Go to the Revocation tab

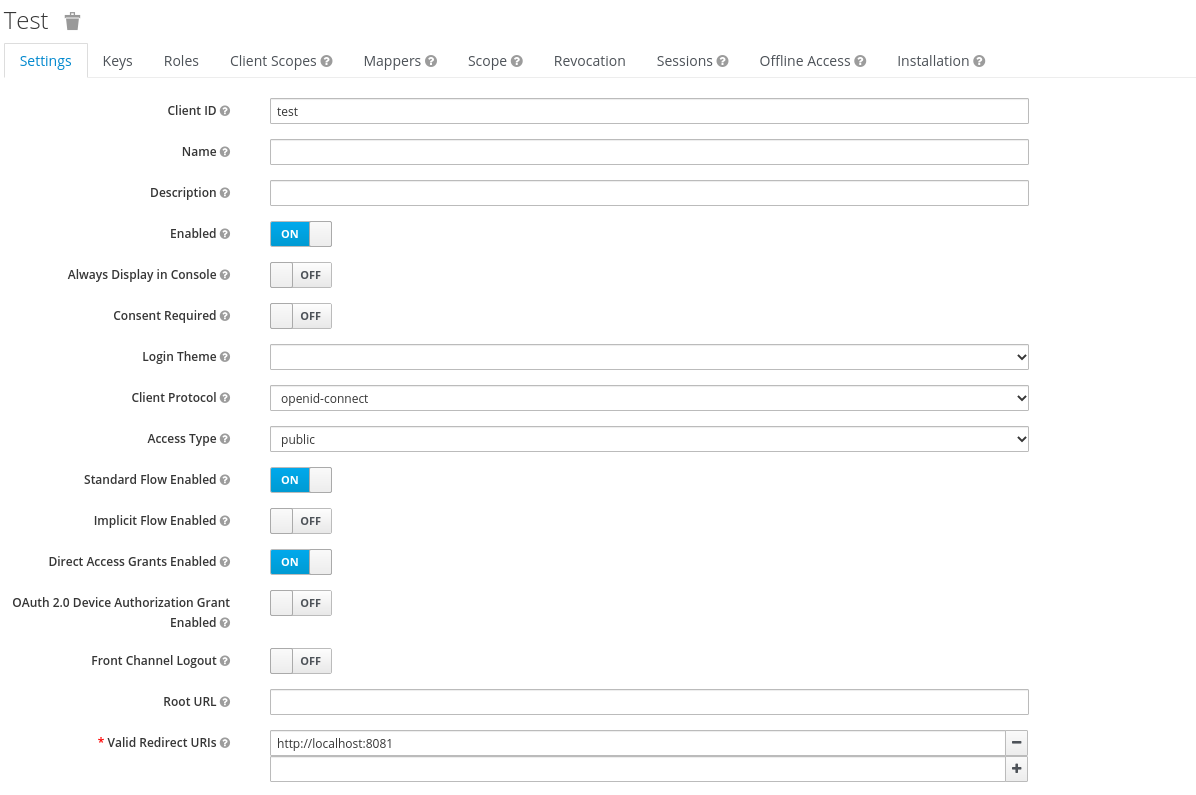pos(589,61)
